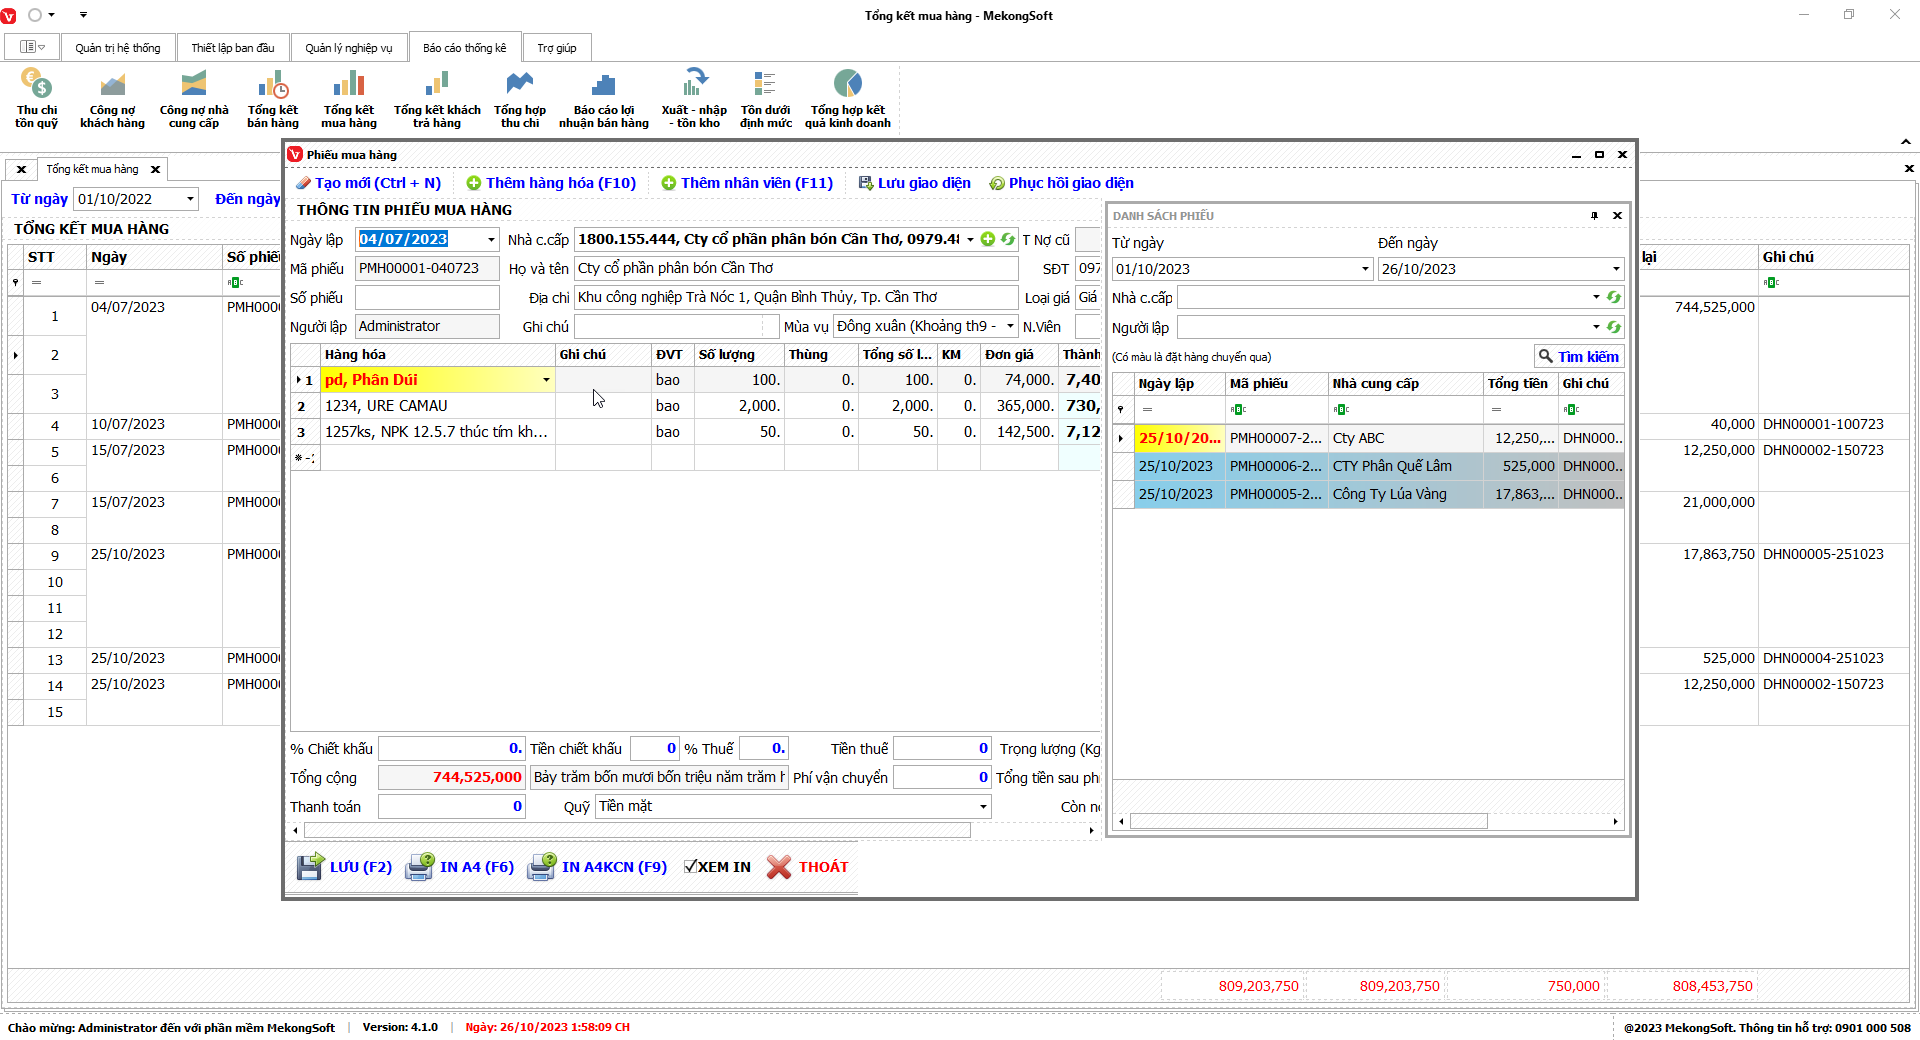Image resolution: width=1920 pixels, height=1040 pixels.
Task: Open the Trợ giúp ribbon tab
Action: (x=556, y=48)
